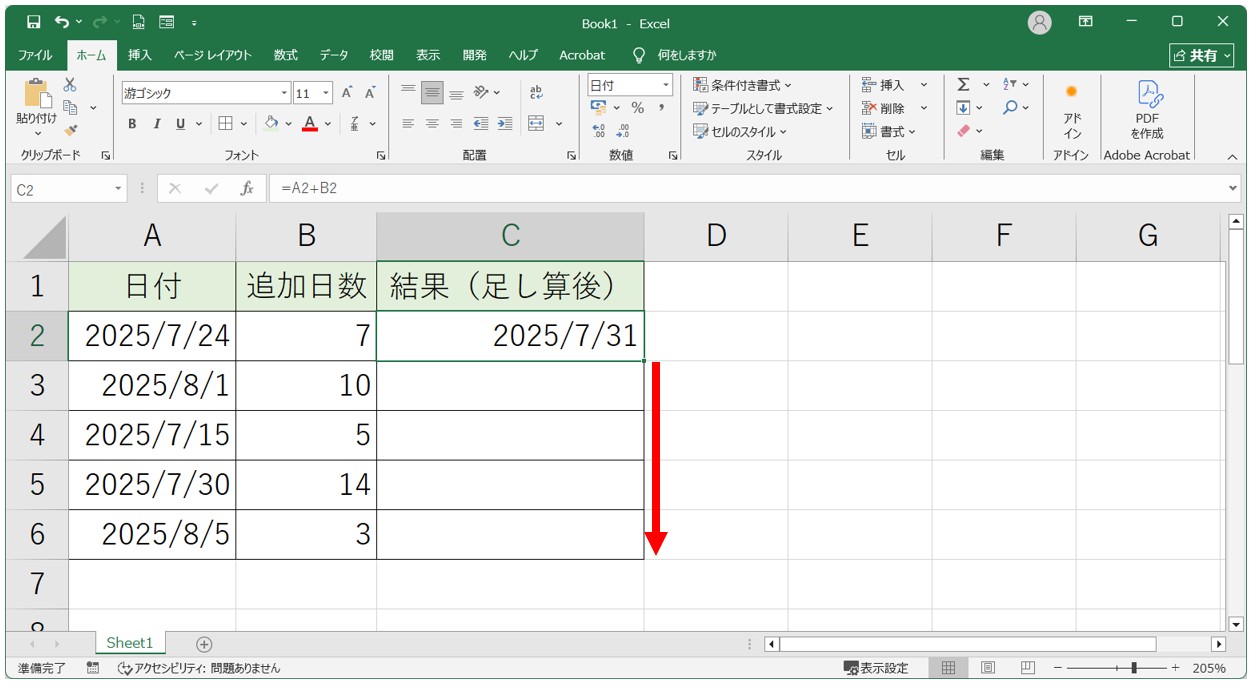Open the font size dropdown showing 11
The height and width of the screenshot is (686, 1254).
[x=328, y=93]
